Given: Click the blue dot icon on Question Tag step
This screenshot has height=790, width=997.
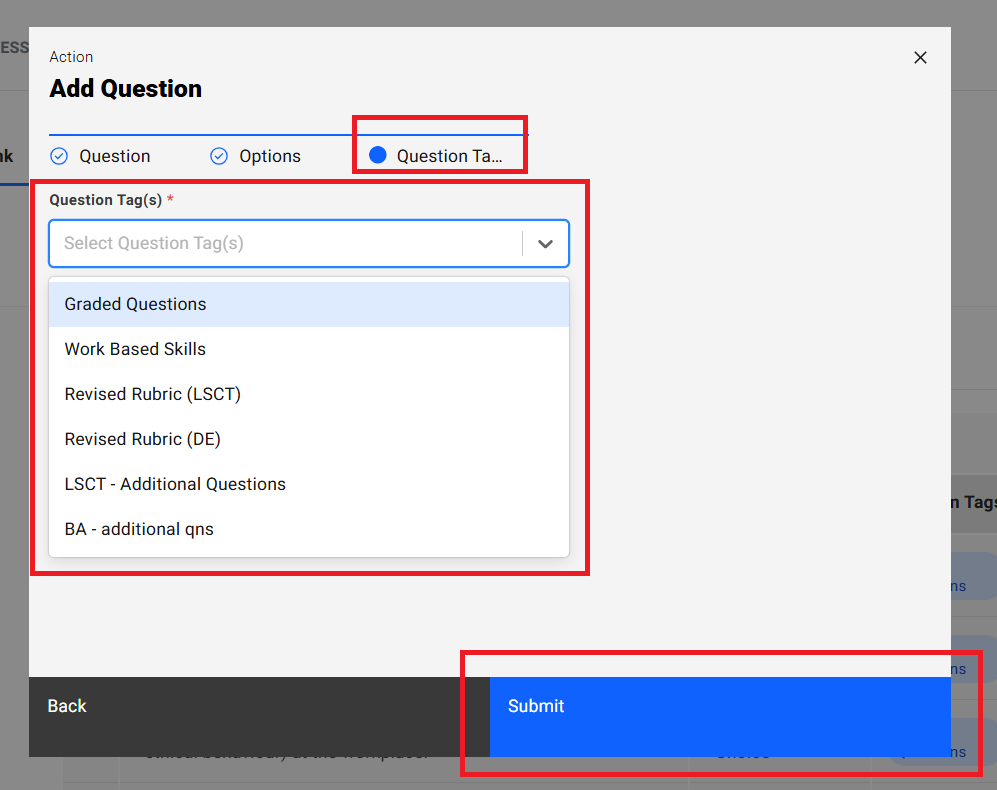Looking at the screenshot, I should (377, 155).
